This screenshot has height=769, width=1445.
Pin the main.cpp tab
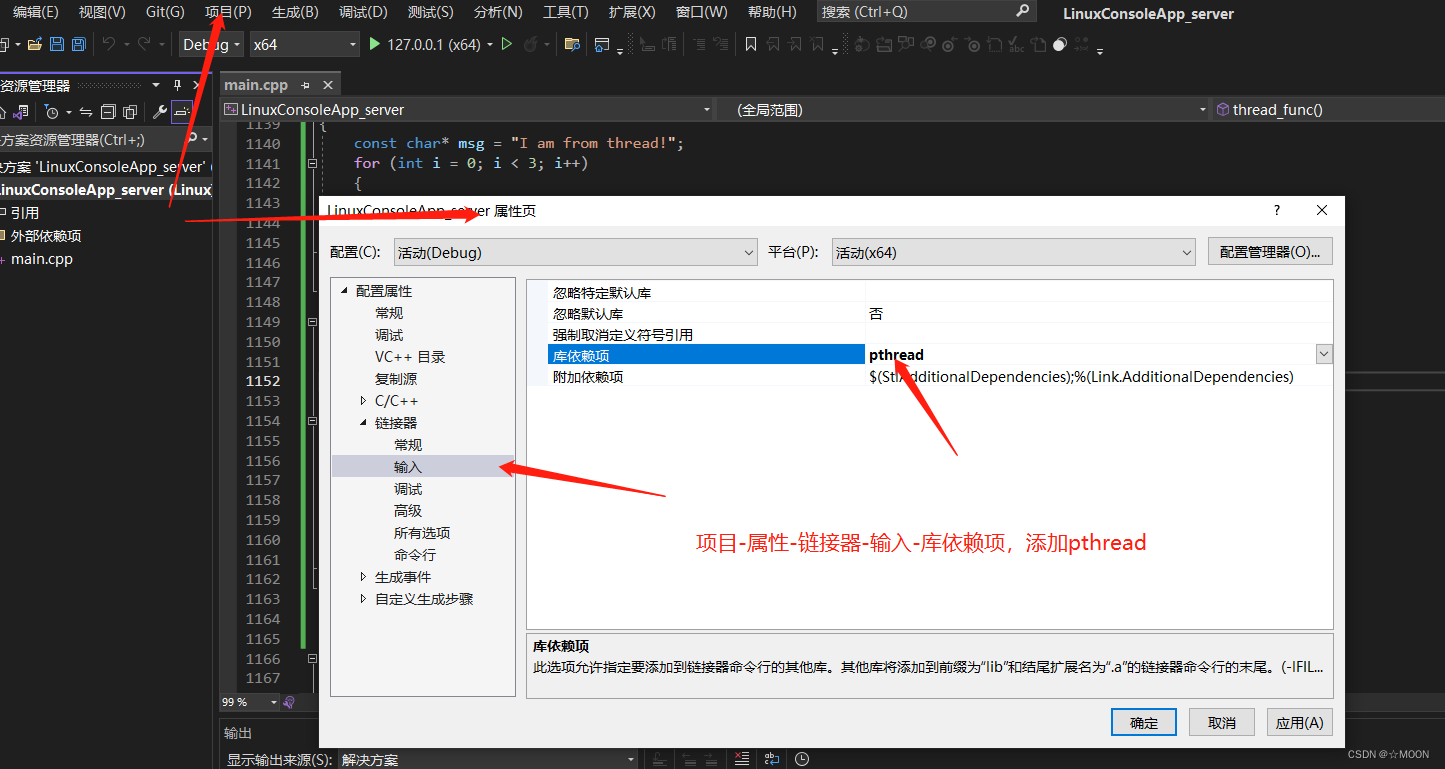coord(305,86)
